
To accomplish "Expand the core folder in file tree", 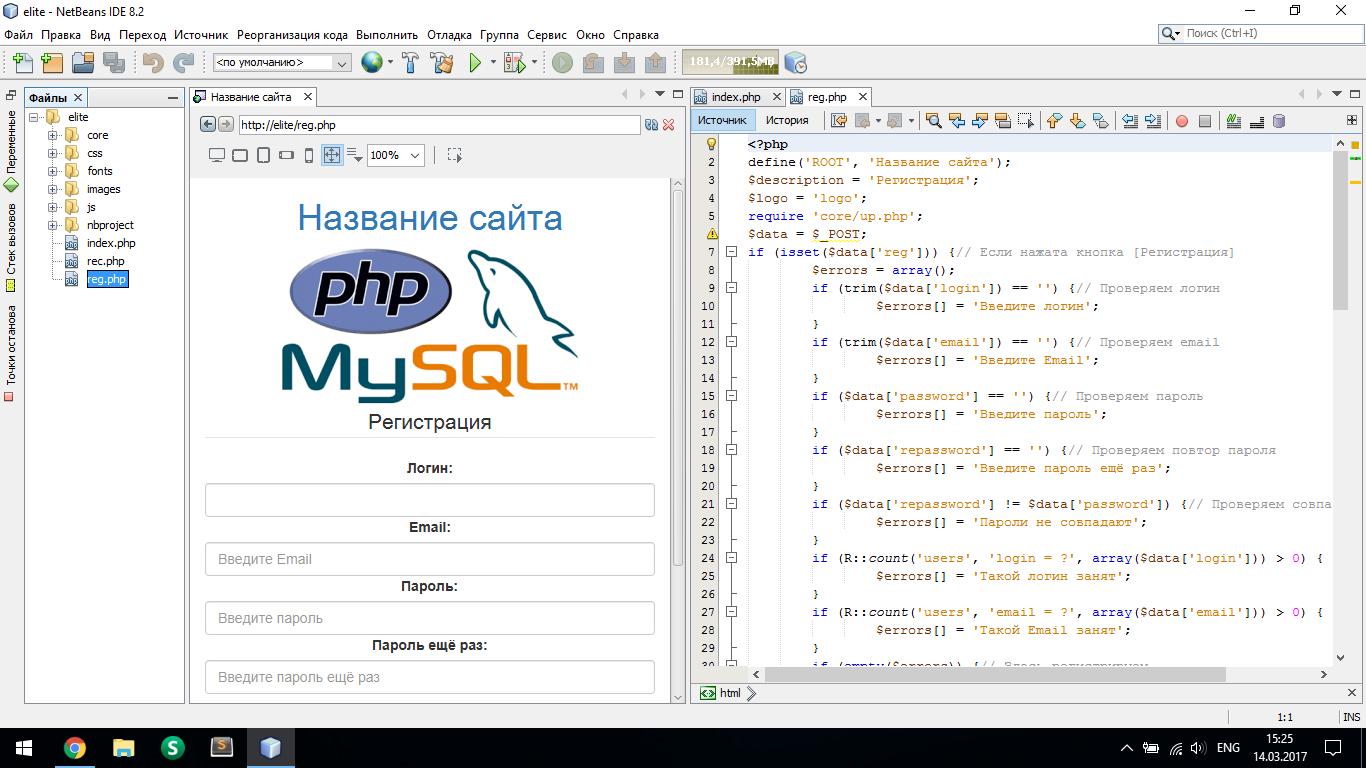I will click(53, 135).
